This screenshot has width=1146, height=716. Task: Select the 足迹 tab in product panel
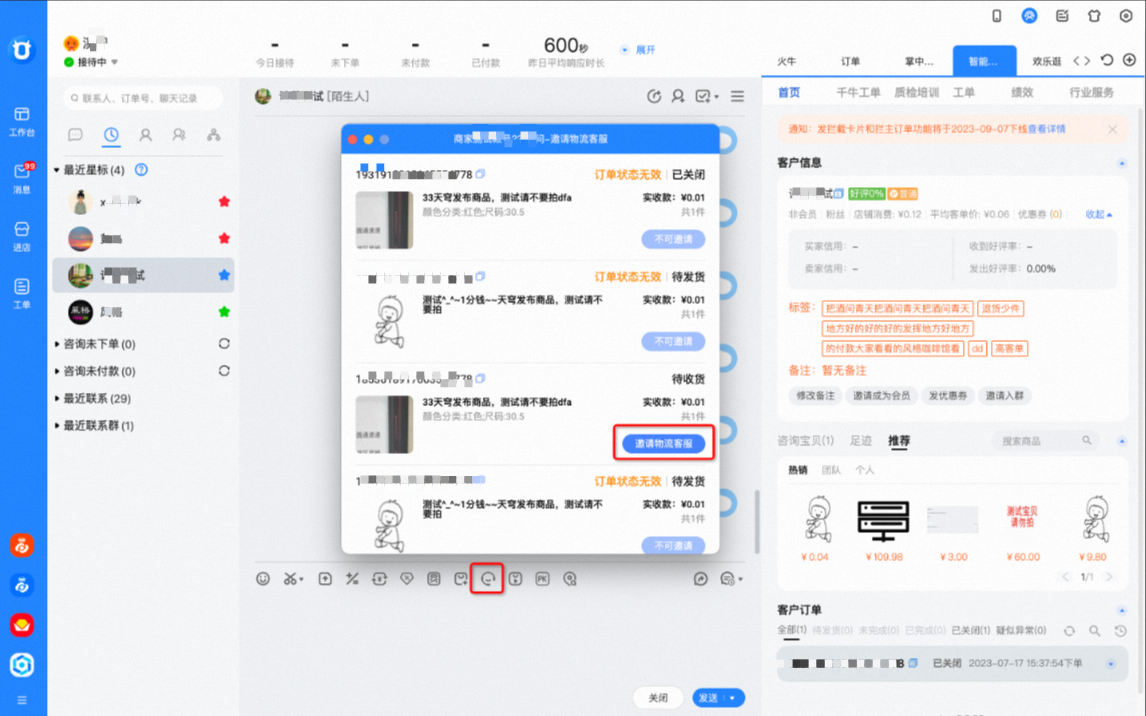click(861, 441)
